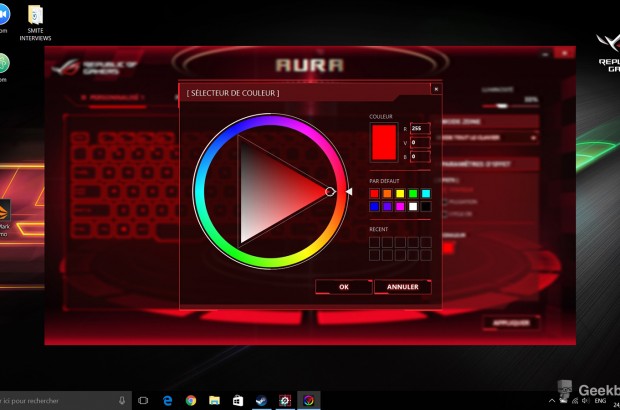Choose the green default color swatch
Image resolution: width=620 pixels, height=410 pixels.
coord(413,194)
